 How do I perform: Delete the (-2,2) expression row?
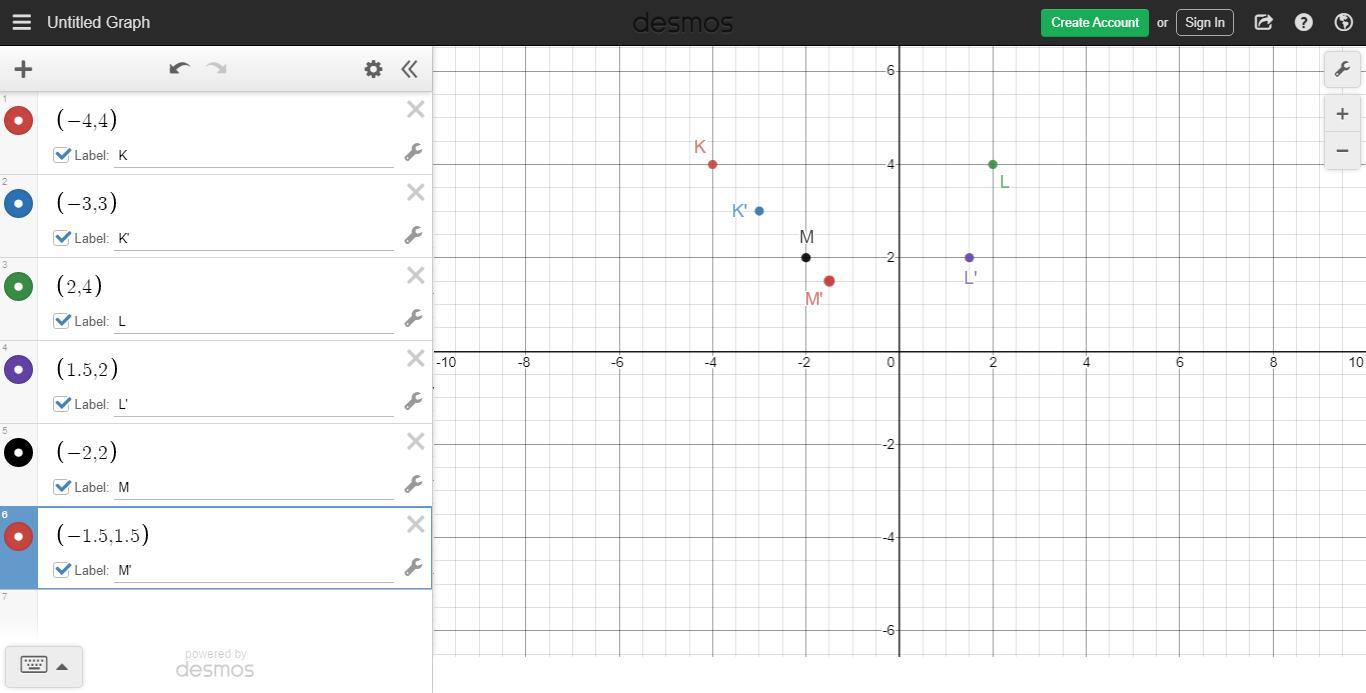[x=416, y=442]
